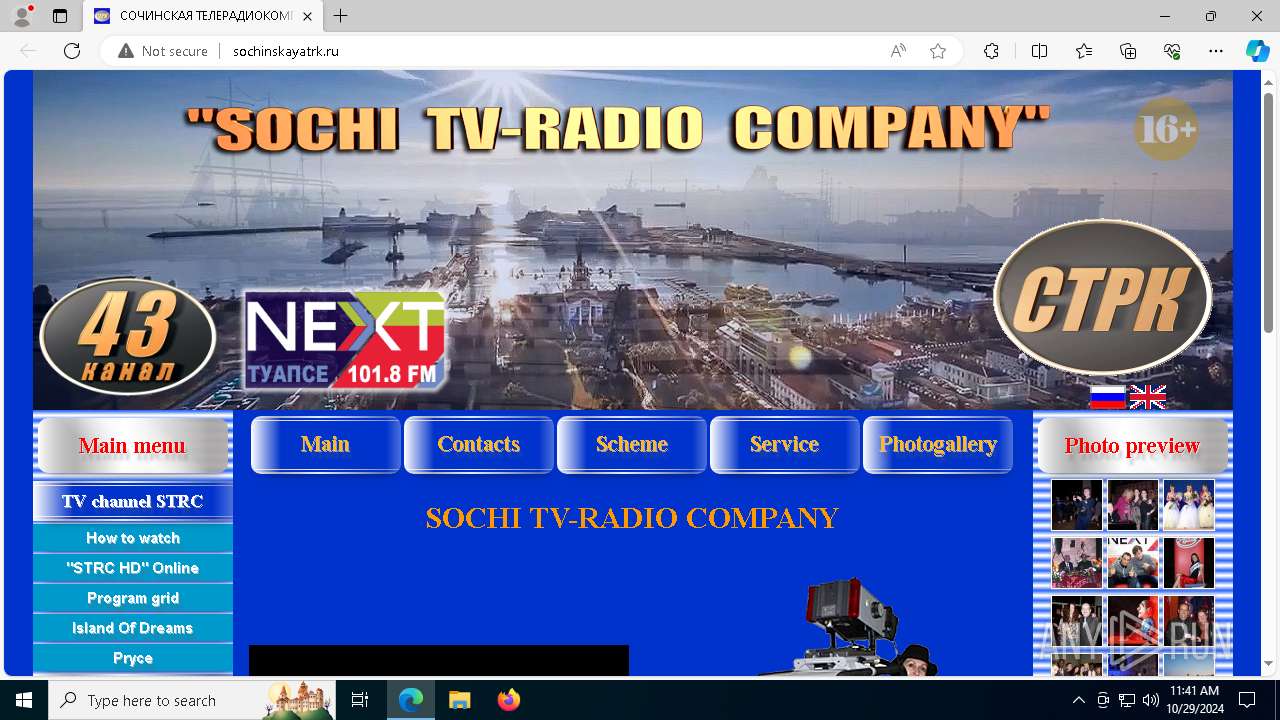
Task: Open the Program grid link
Action: [133, 598]
